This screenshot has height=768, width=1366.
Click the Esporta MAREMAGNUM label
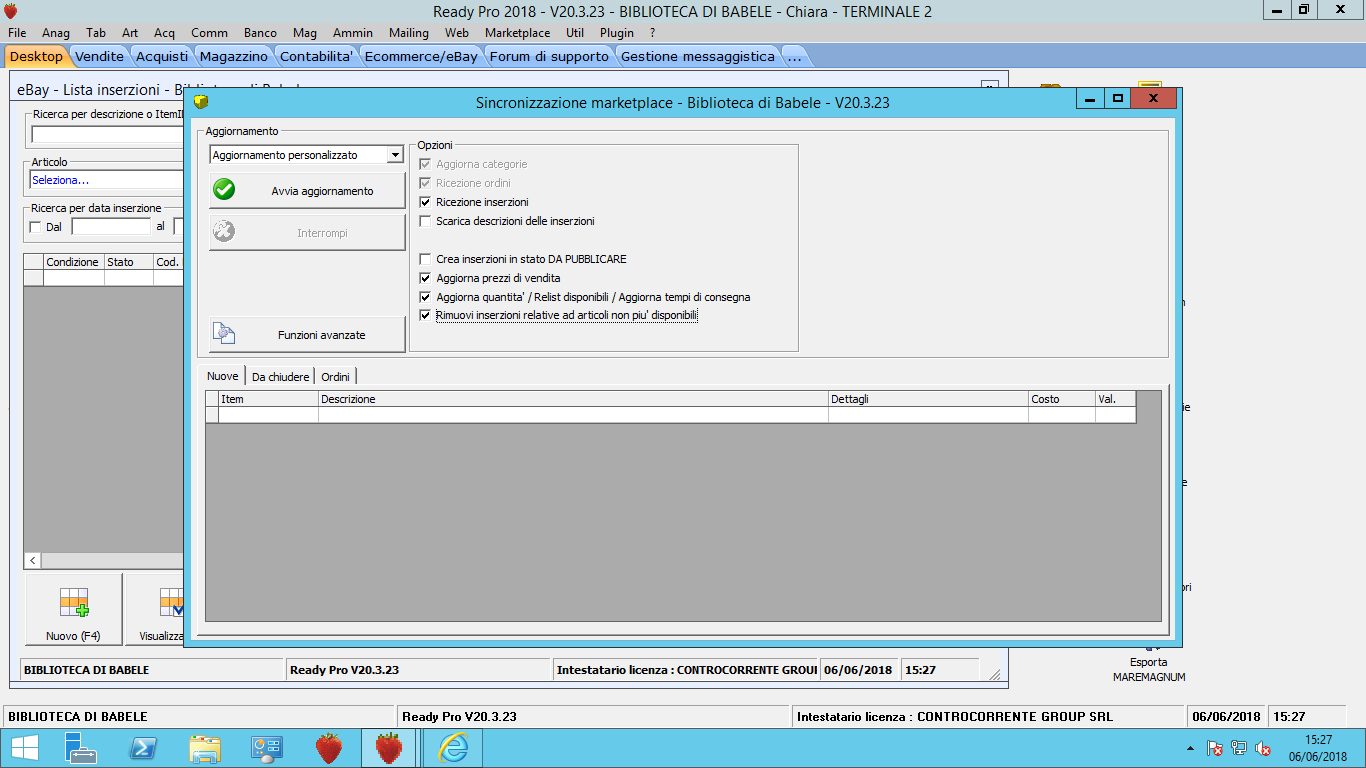click(1149, 669)
